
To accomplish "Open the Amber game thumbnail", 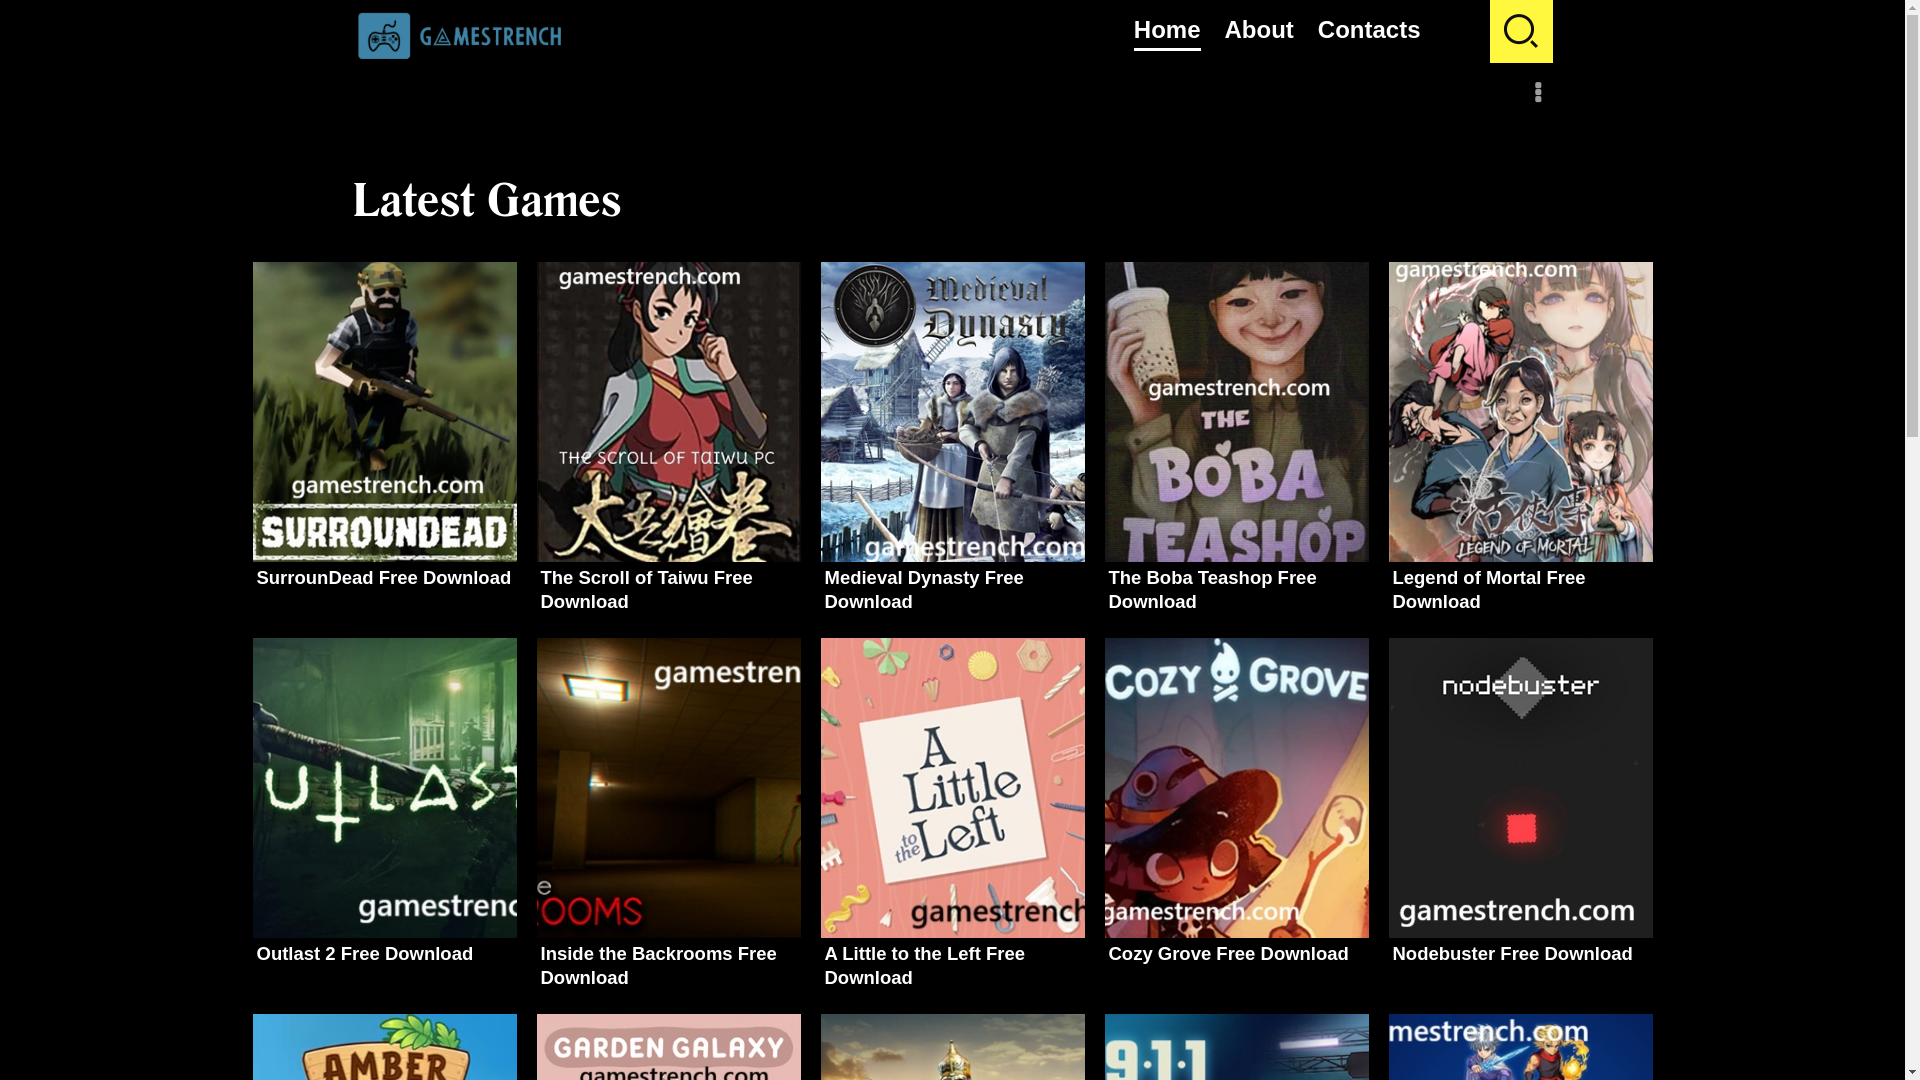I will point(385,1047).
